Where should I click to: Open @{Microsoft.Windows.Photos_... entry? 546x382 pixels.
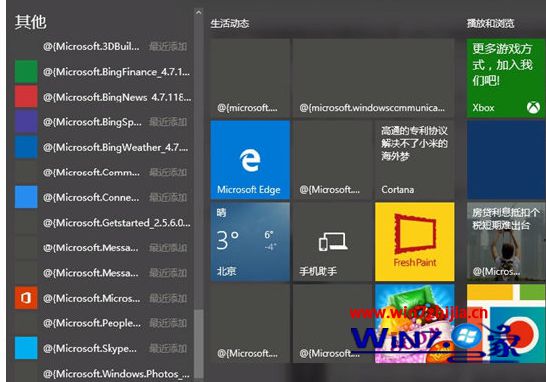pyautogui.click(x=103, y=374)
